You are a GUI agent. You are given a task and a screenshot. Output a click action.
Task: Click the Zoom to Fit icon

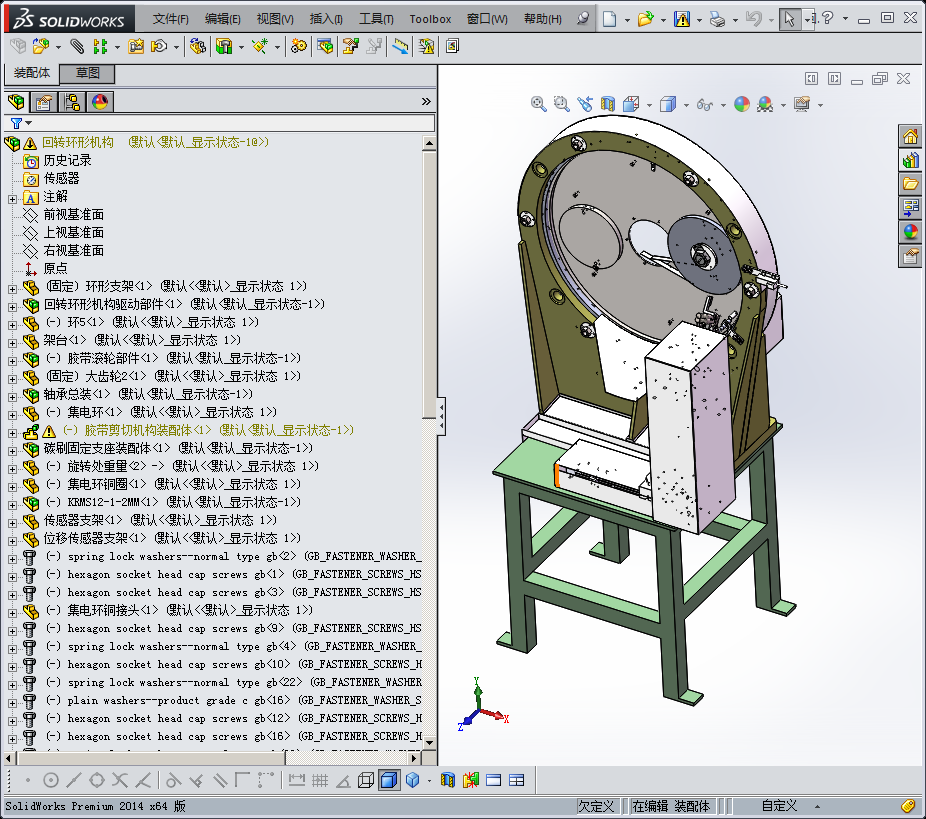538,104
